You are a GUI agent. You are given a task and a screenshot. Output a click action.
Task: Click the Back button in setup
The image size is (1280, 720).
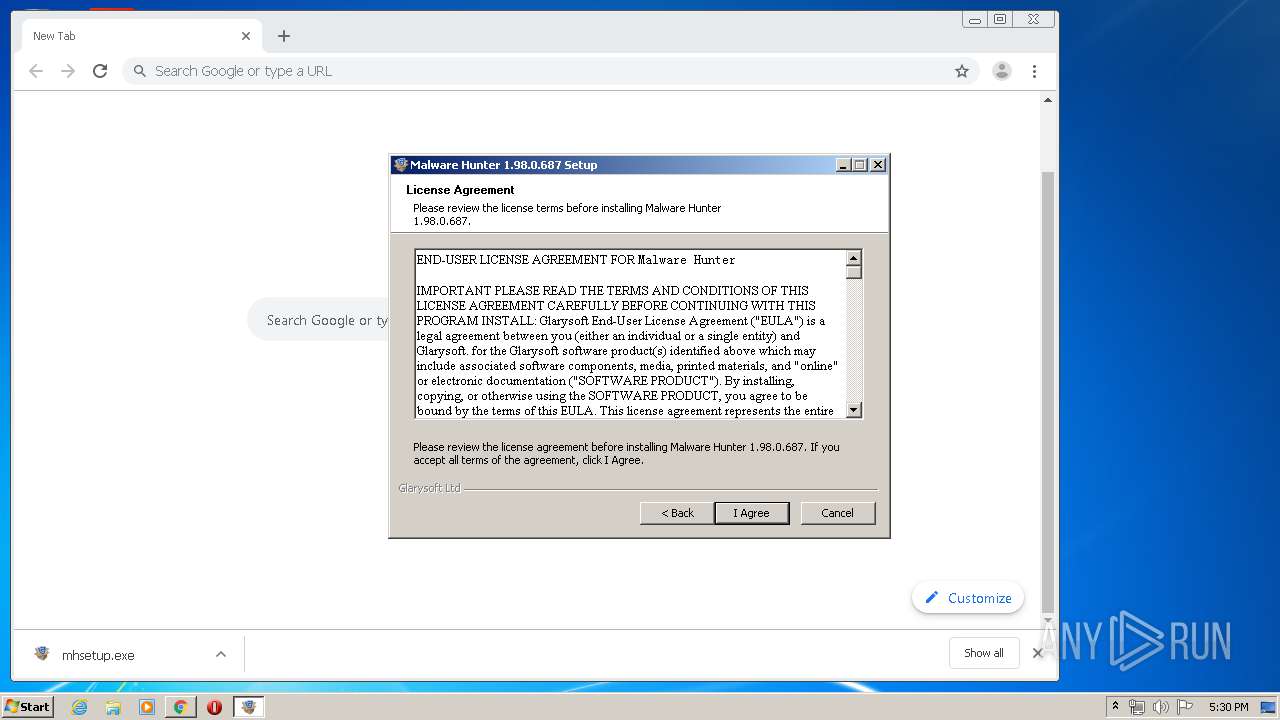(677, 513)
